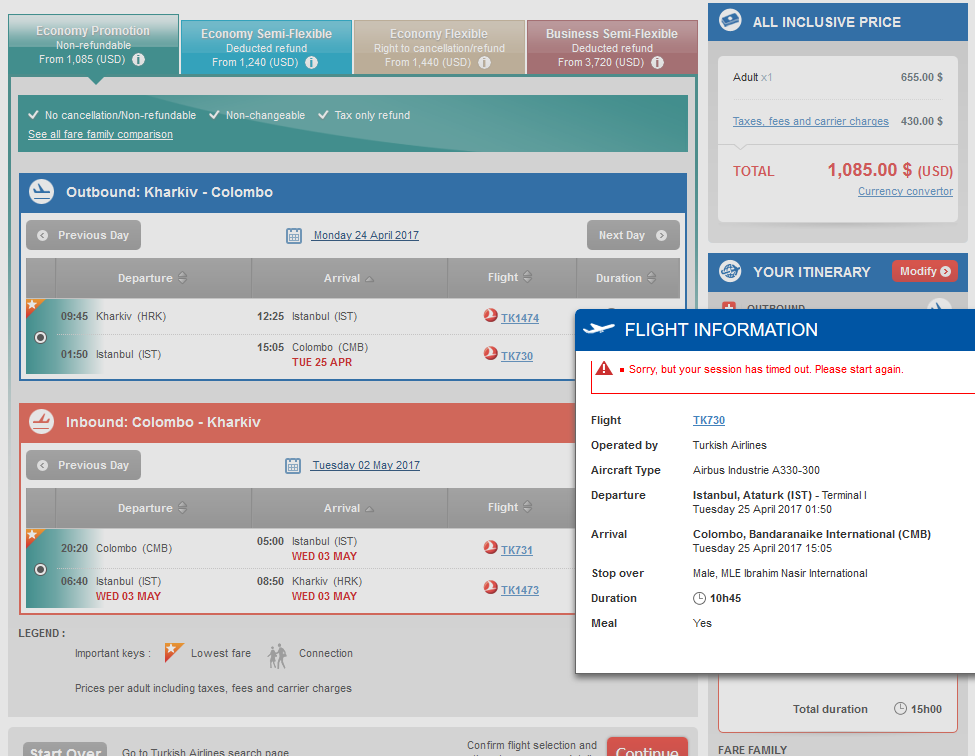Go to Next Day for outbound flight
The height and width of the screenshot is (756, 975).
pyautogui.click(x=632, y=236)
